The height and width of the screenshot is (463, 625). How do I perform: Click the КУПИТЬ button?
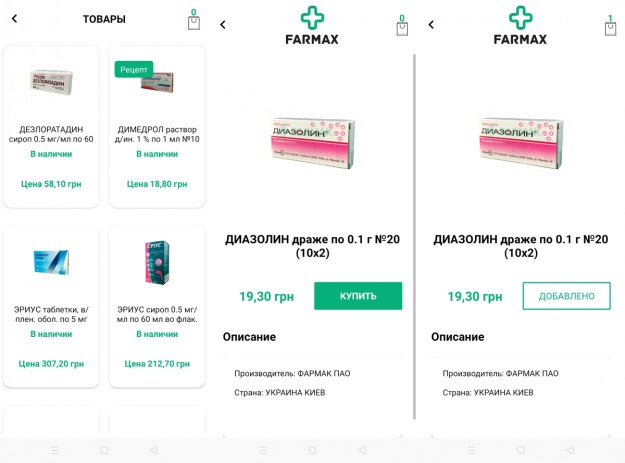[358, 296]
